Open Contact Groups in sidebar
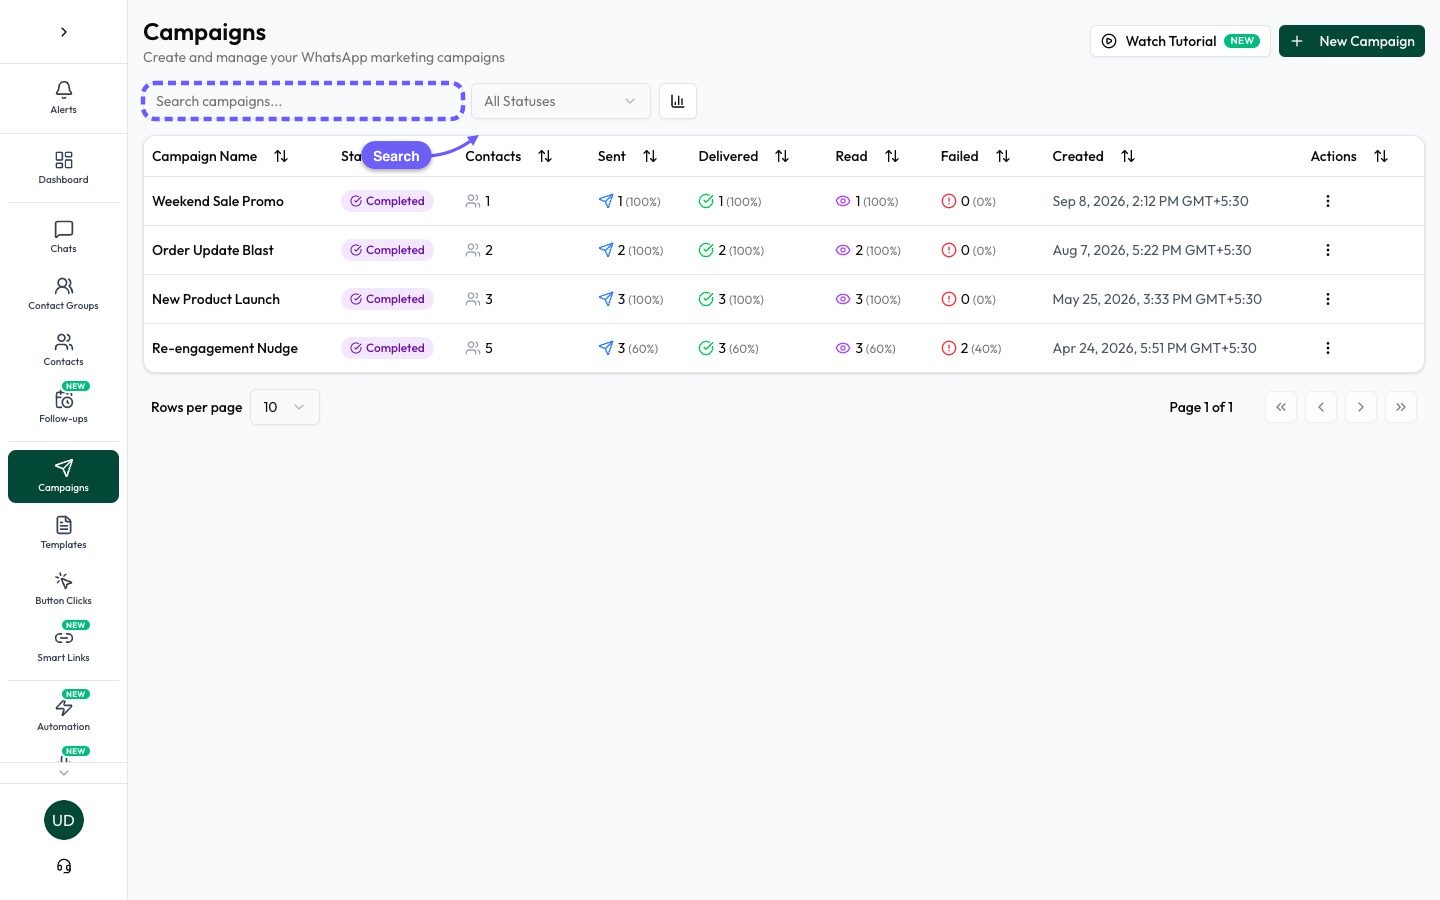 (x=63, y=294)
